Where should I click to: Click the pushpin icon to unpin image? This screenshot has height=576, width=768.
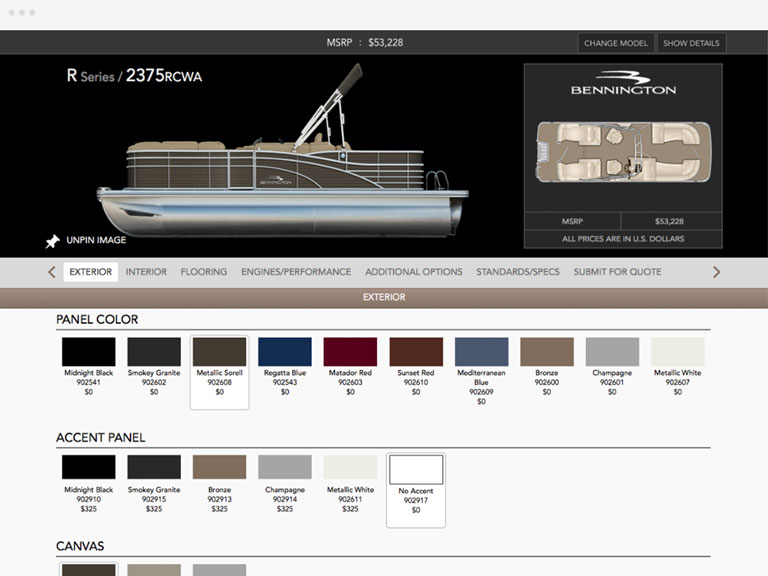click(x=52, y=241)
